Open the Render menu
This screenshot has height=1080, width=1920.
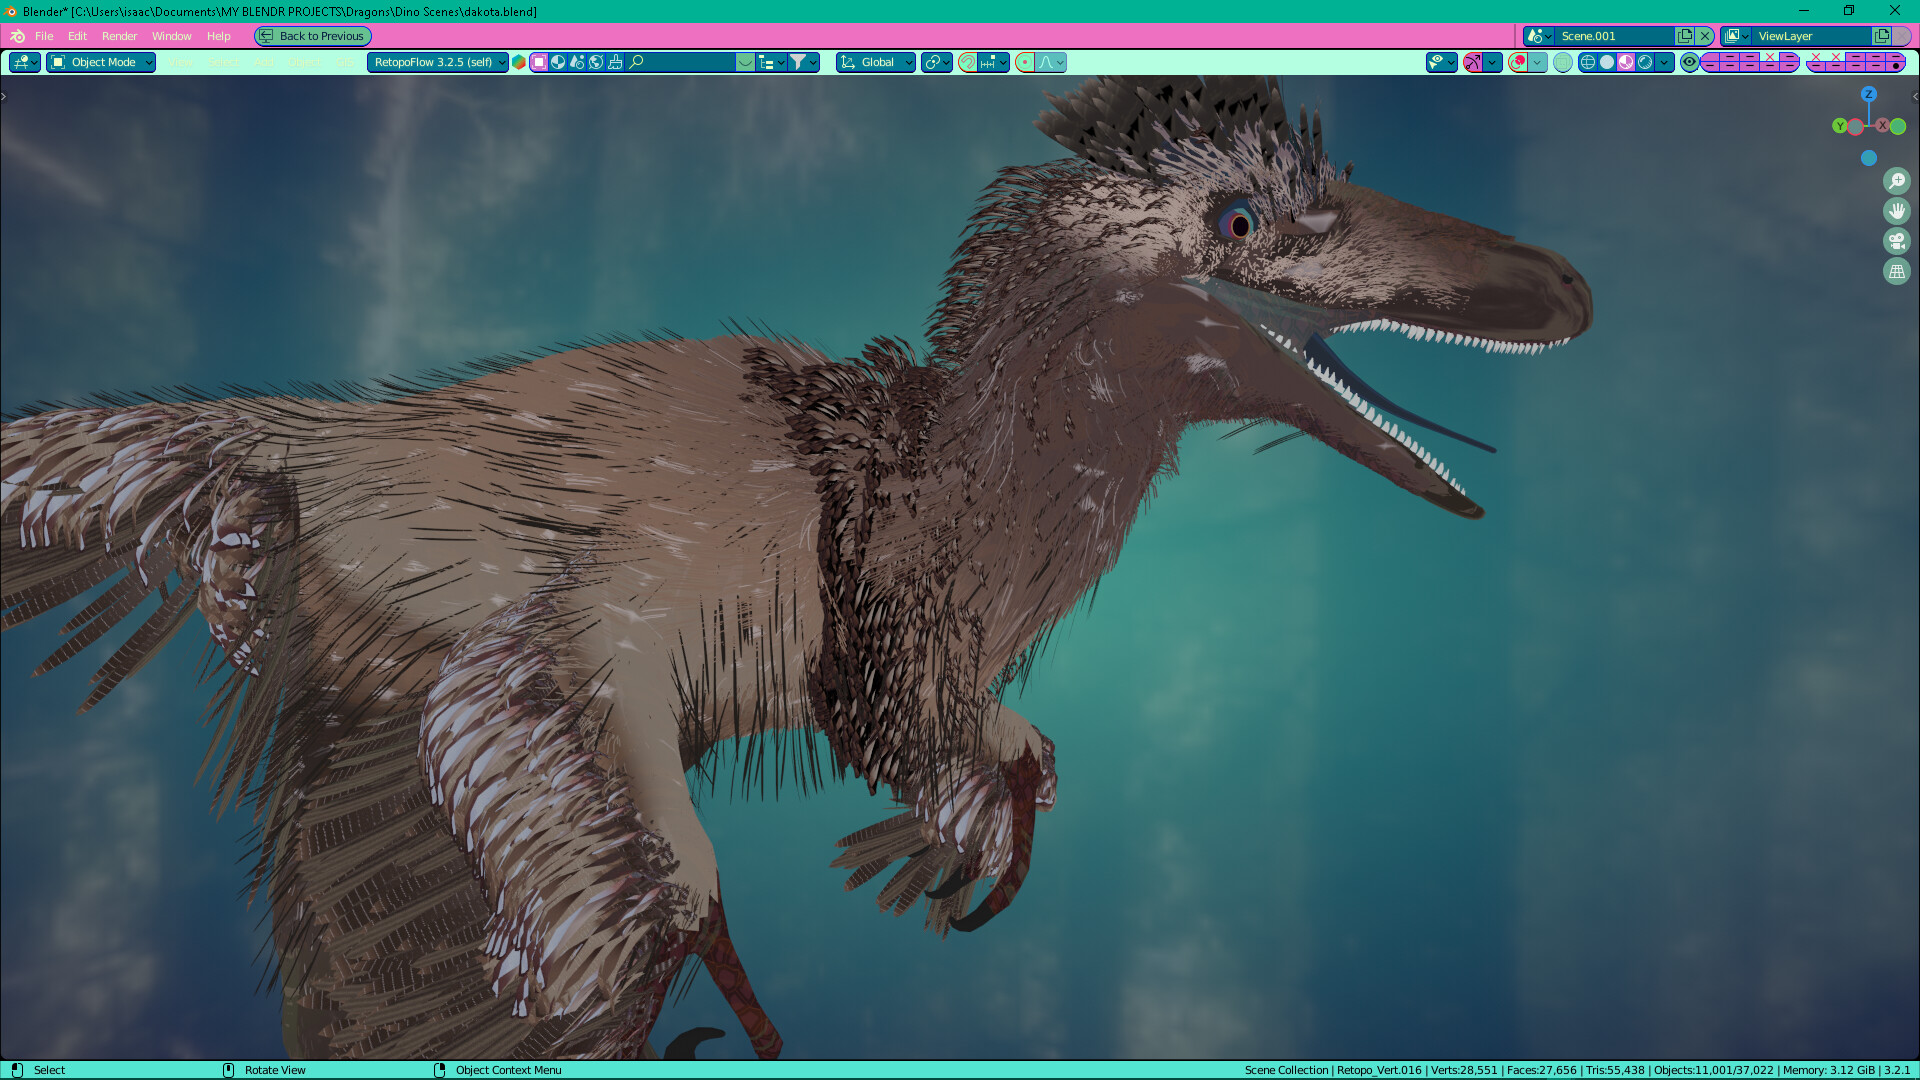(119, 36)
